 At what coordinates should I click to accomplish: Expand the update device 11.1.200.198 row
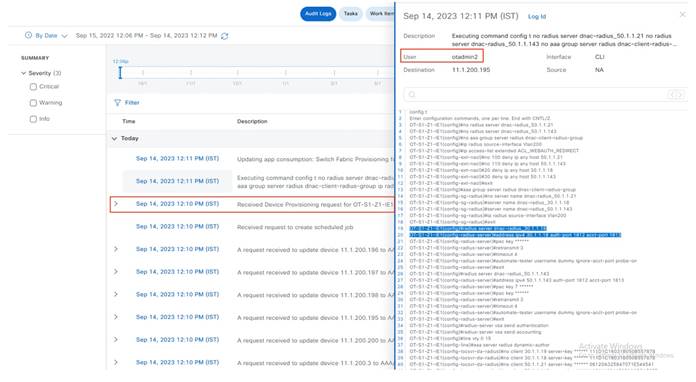(116, 294)
